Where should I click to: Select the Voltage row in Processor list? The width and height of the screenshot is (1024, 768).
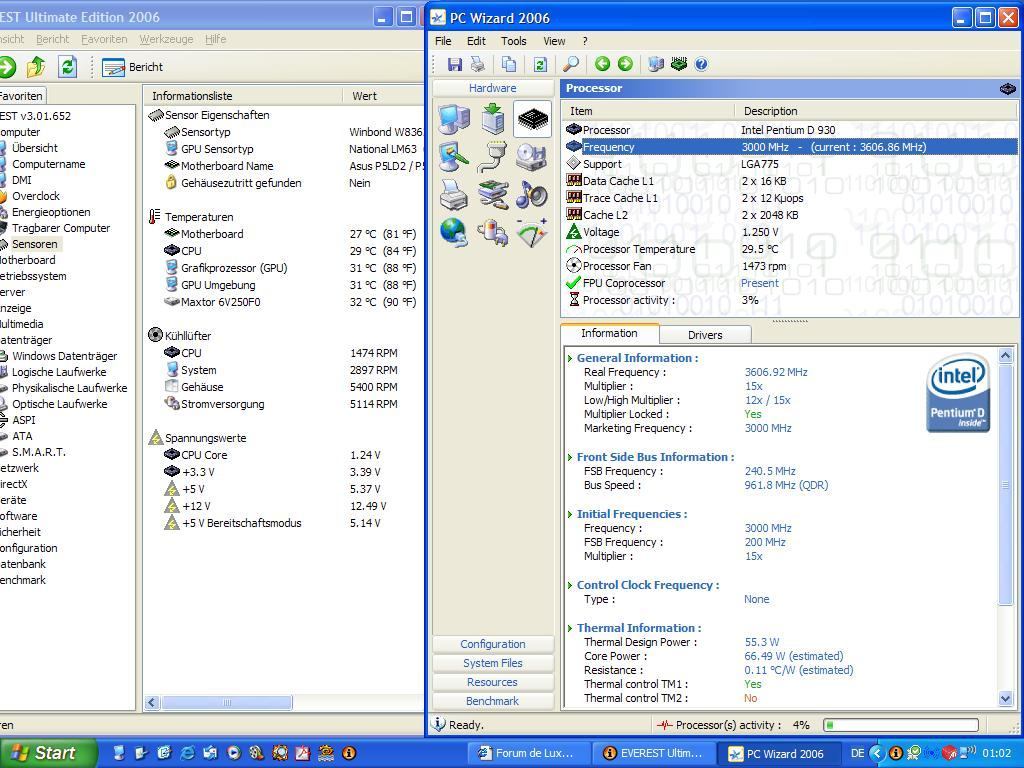click(x=790, y=232)
